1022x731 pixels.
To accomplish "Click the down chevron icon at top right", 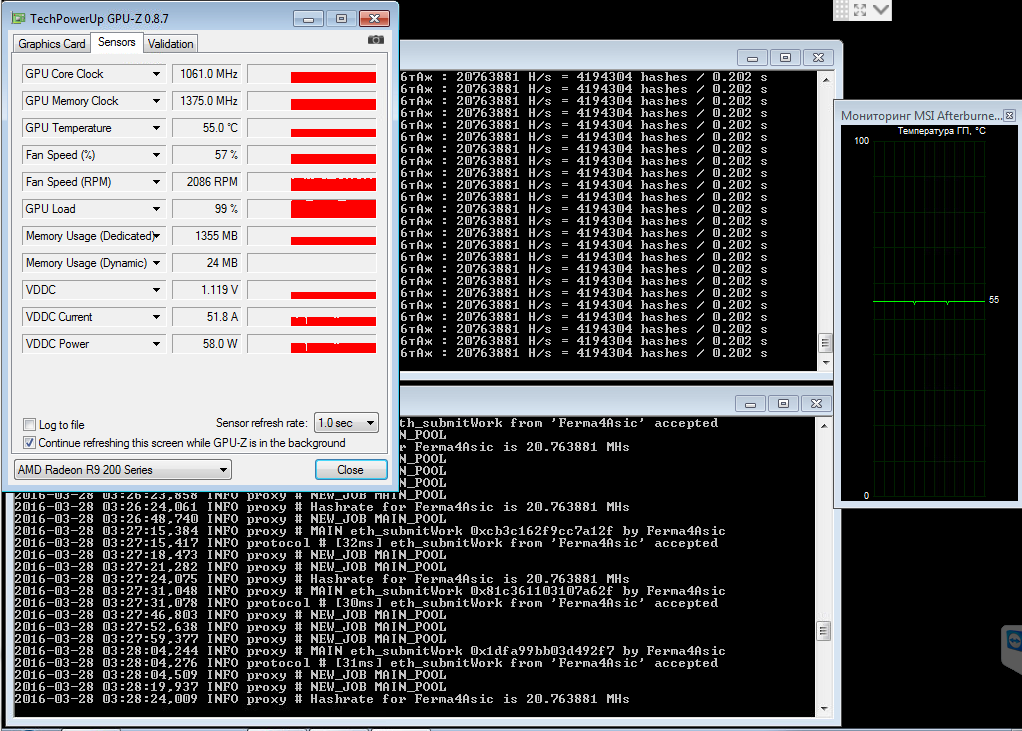I will coord(881,9).
